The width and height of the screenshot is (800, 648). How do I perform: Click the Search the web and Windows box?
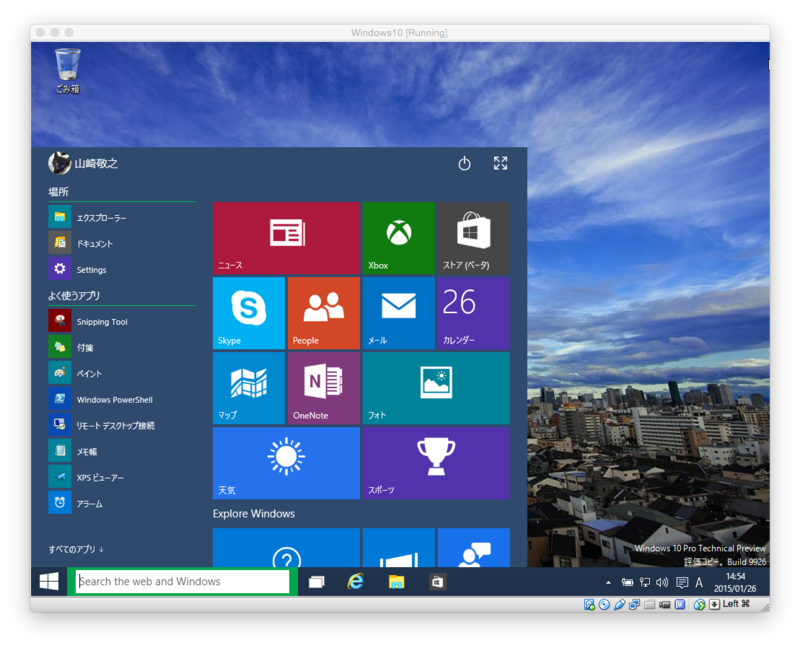pos(183,581)
